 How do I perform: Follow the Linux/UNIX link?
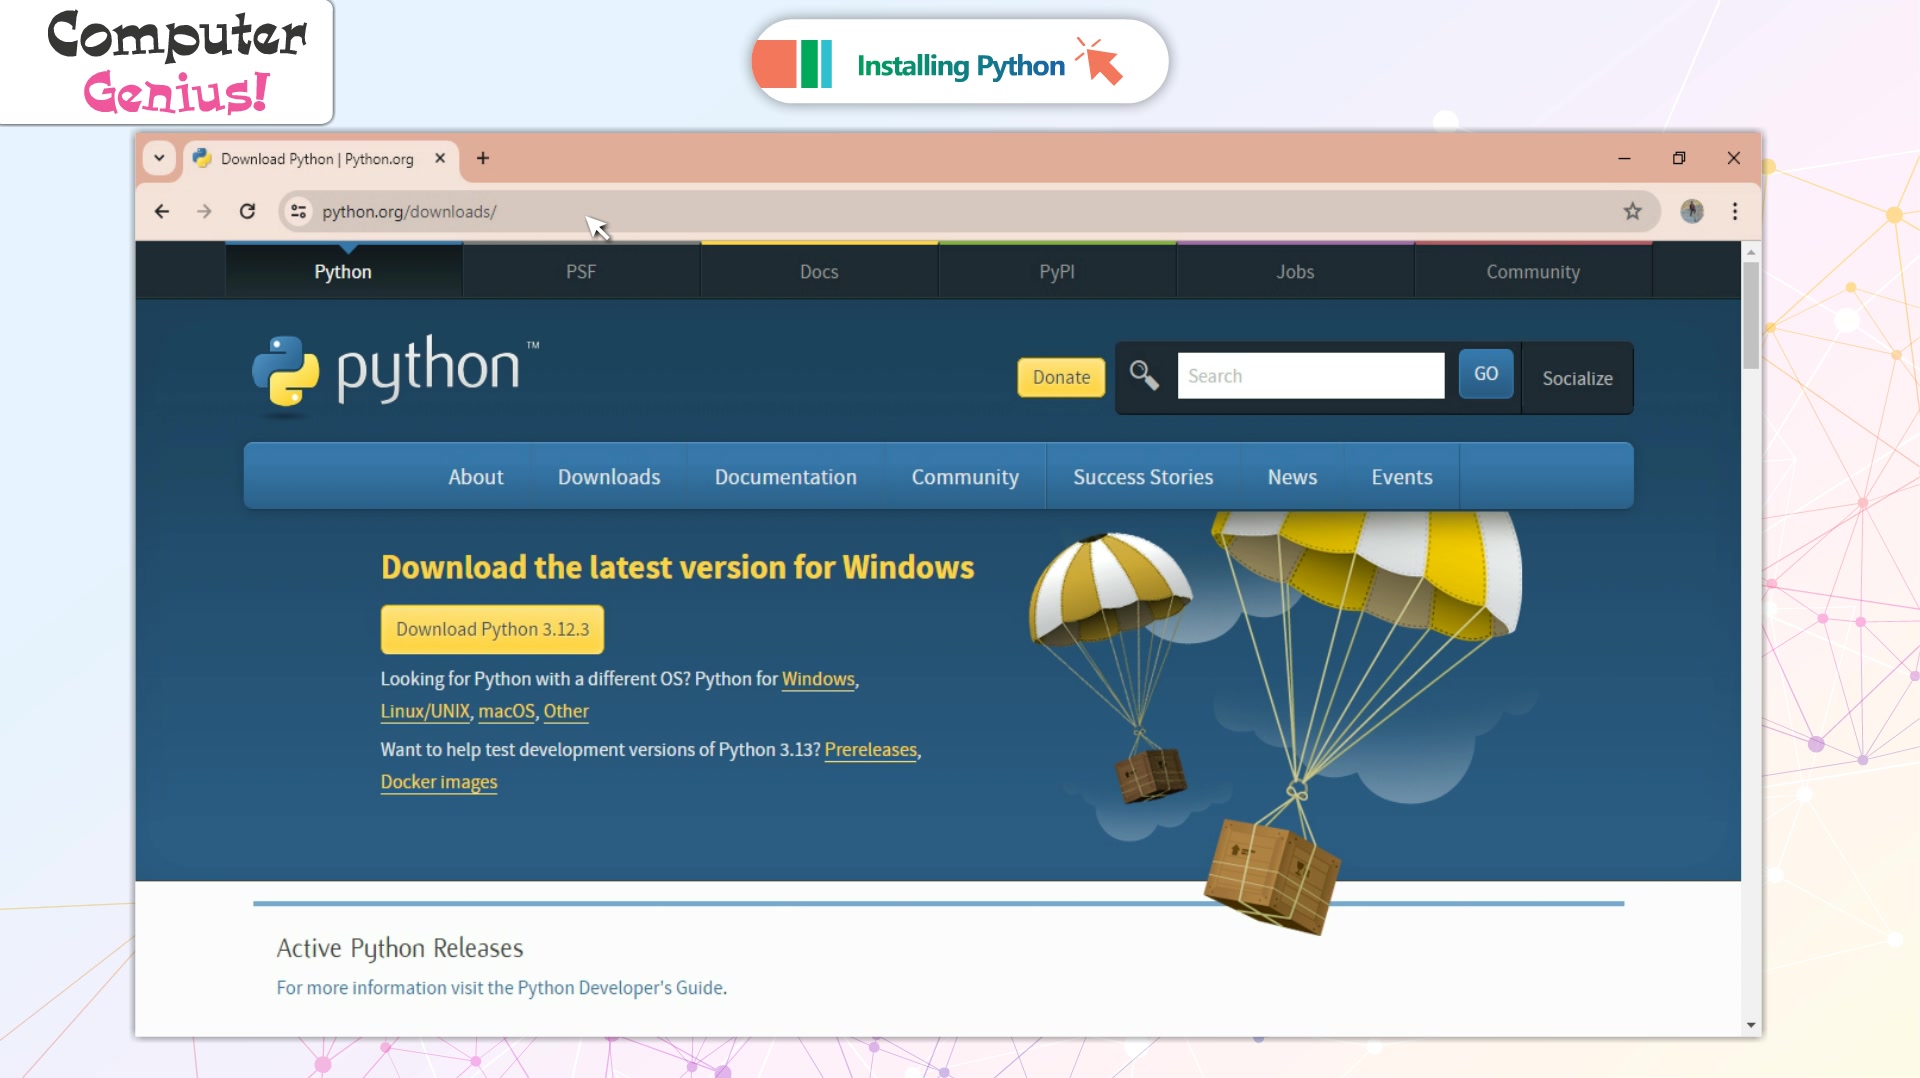(x=425, y=711)
